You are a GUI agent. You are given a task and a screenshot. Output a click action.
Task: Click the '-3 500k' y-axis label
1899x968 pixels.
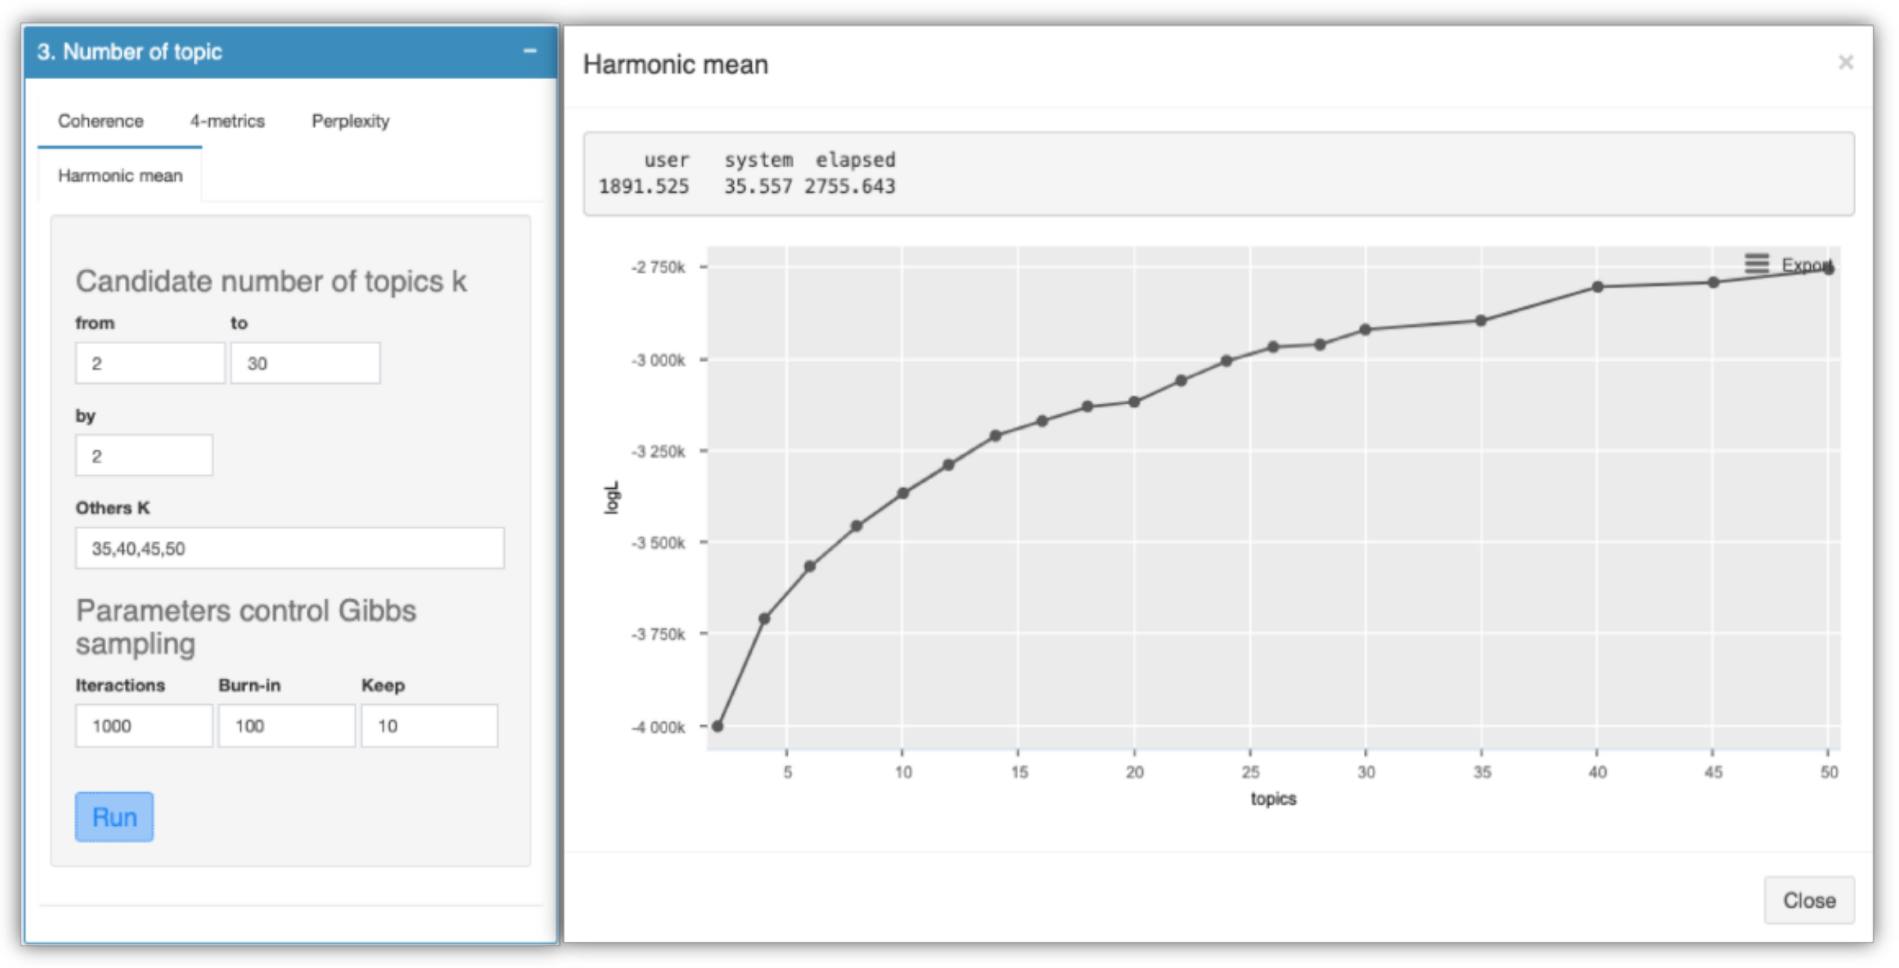tap(658, 543)
